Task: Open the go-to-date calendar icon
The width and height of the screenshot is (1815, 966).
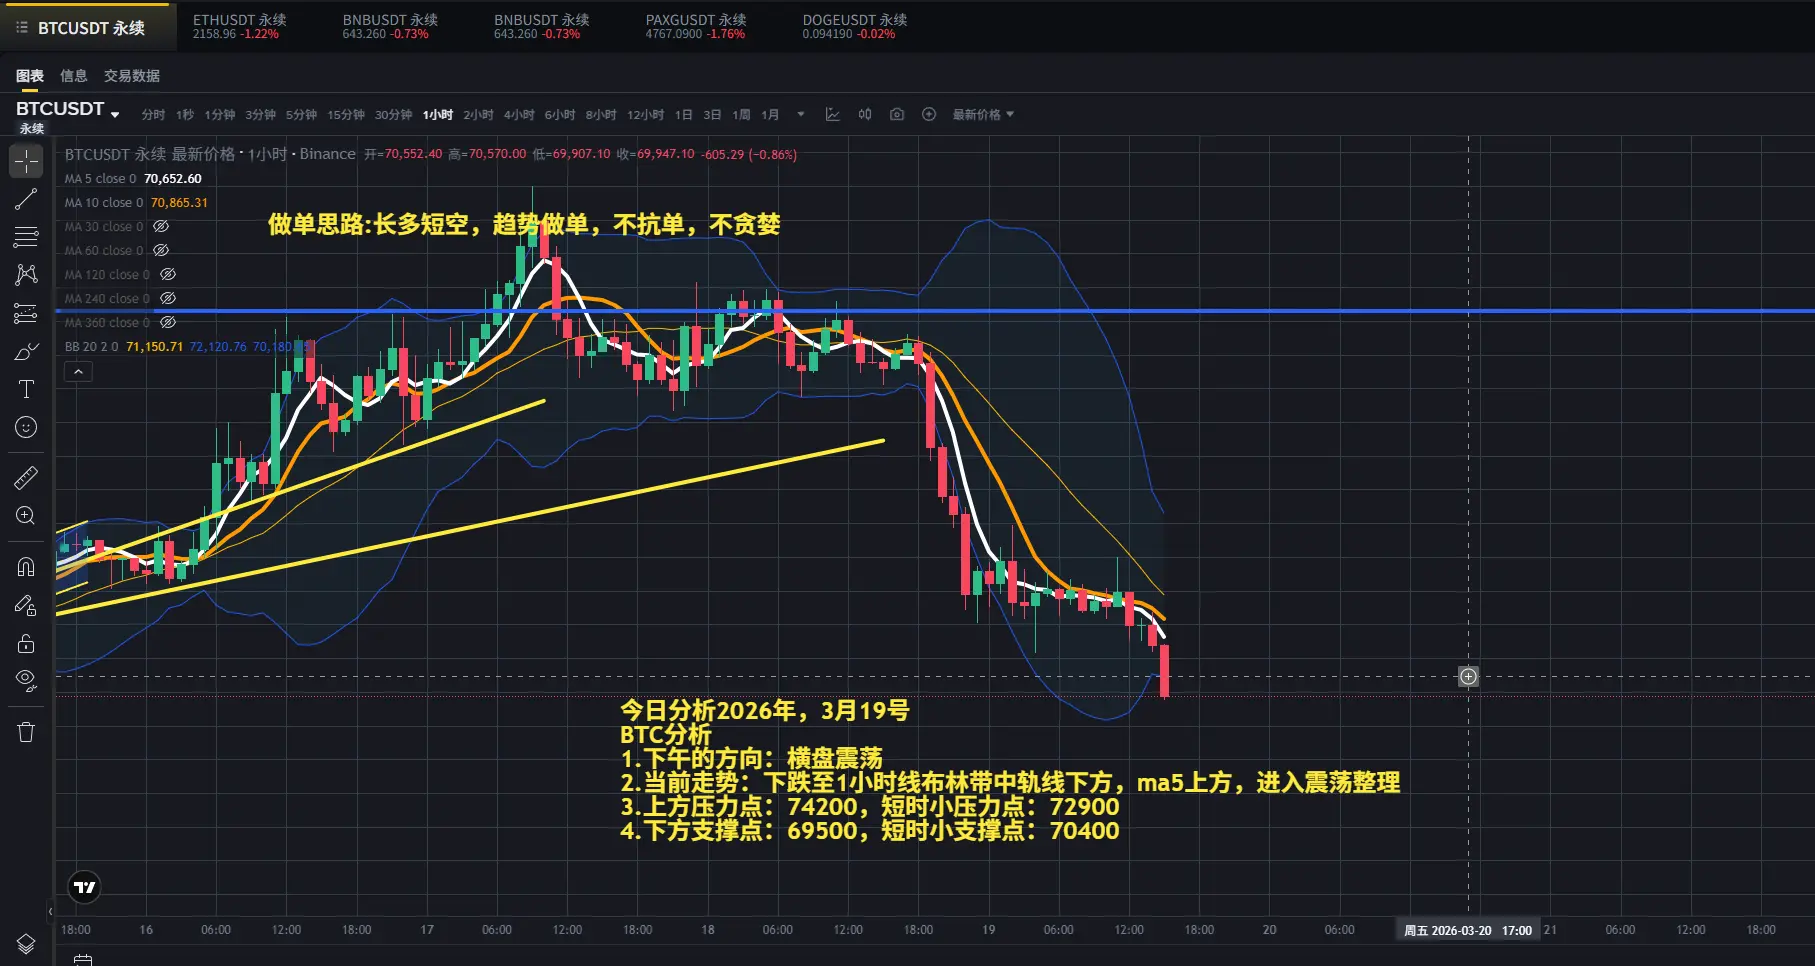Action: (x=83, y=960)
